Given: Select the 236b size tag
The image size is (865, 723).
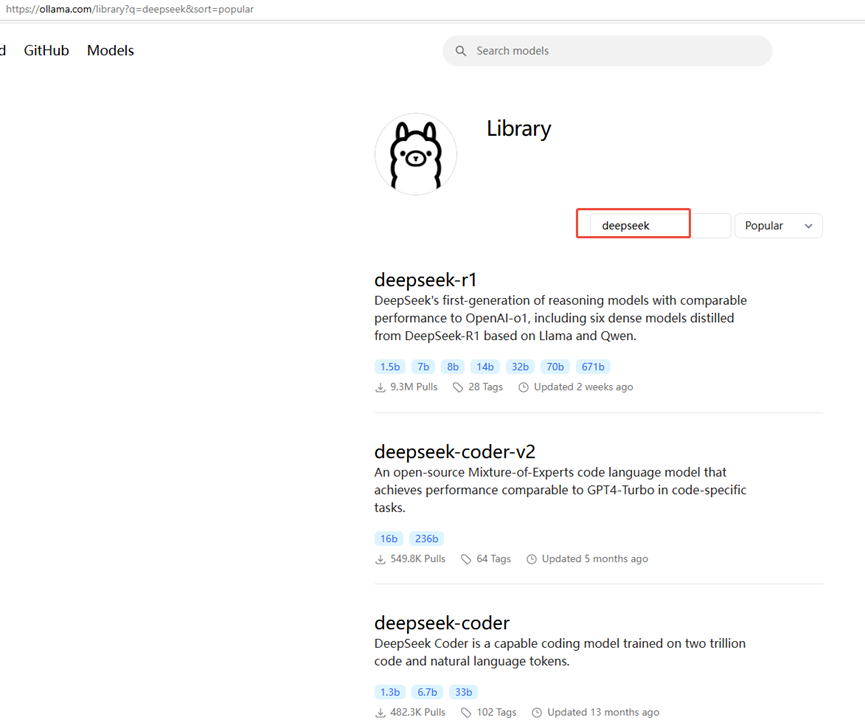Looking at the screenshot, I should point(427,539).
